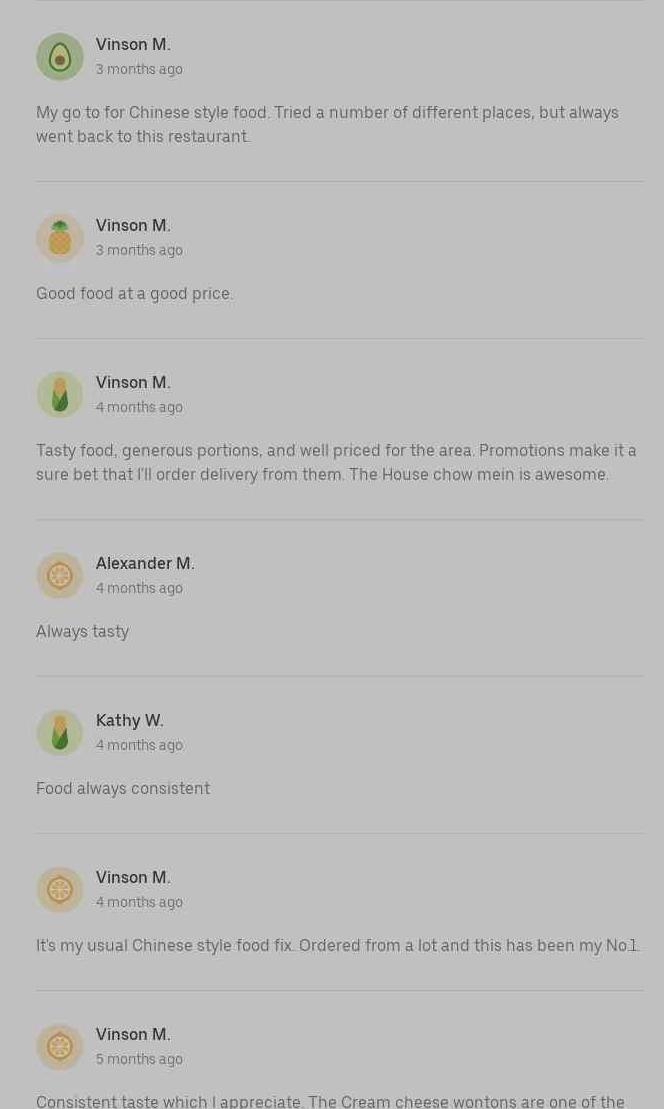
Task: Click the pineapple avatar icon
Action: [60, 238]
